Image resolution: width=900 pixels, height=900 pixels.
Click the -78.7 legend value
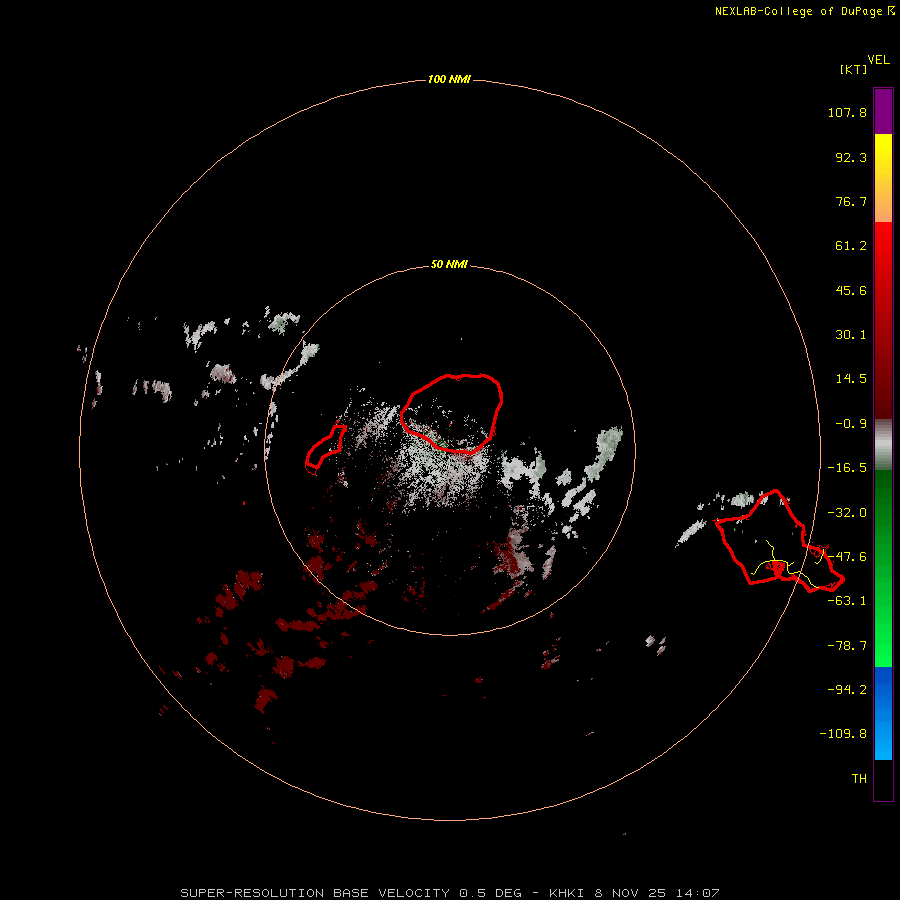point(847,646)
